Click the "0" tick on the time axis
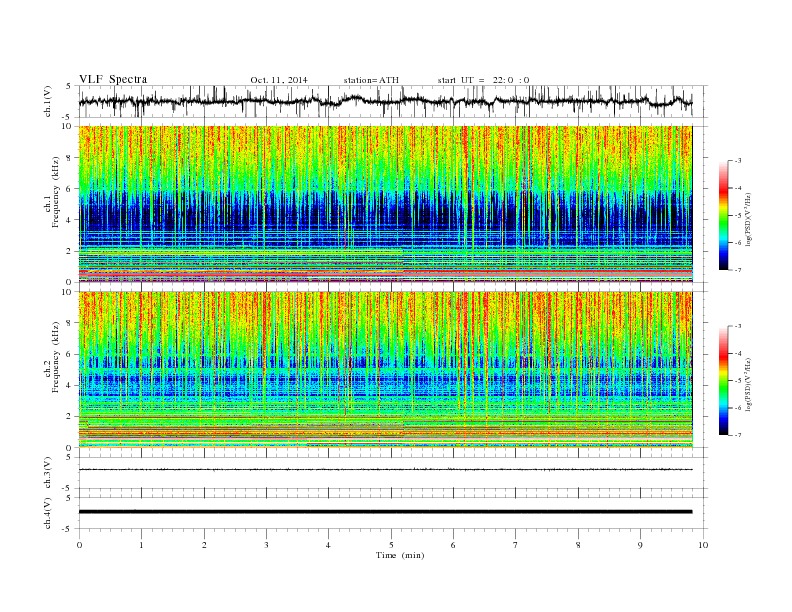792x612 pixels. tap(79, 545)
